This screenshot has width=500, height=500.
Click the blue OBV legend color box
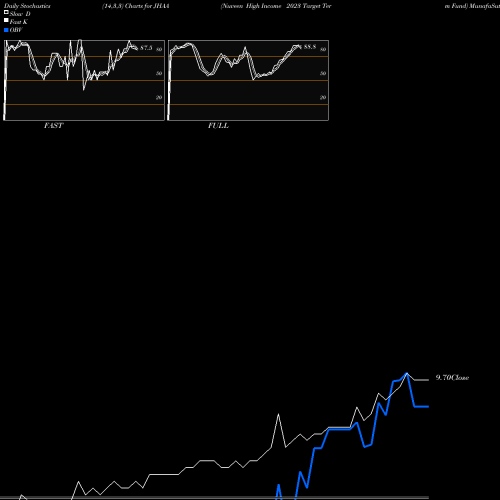[x=6, y=30]
